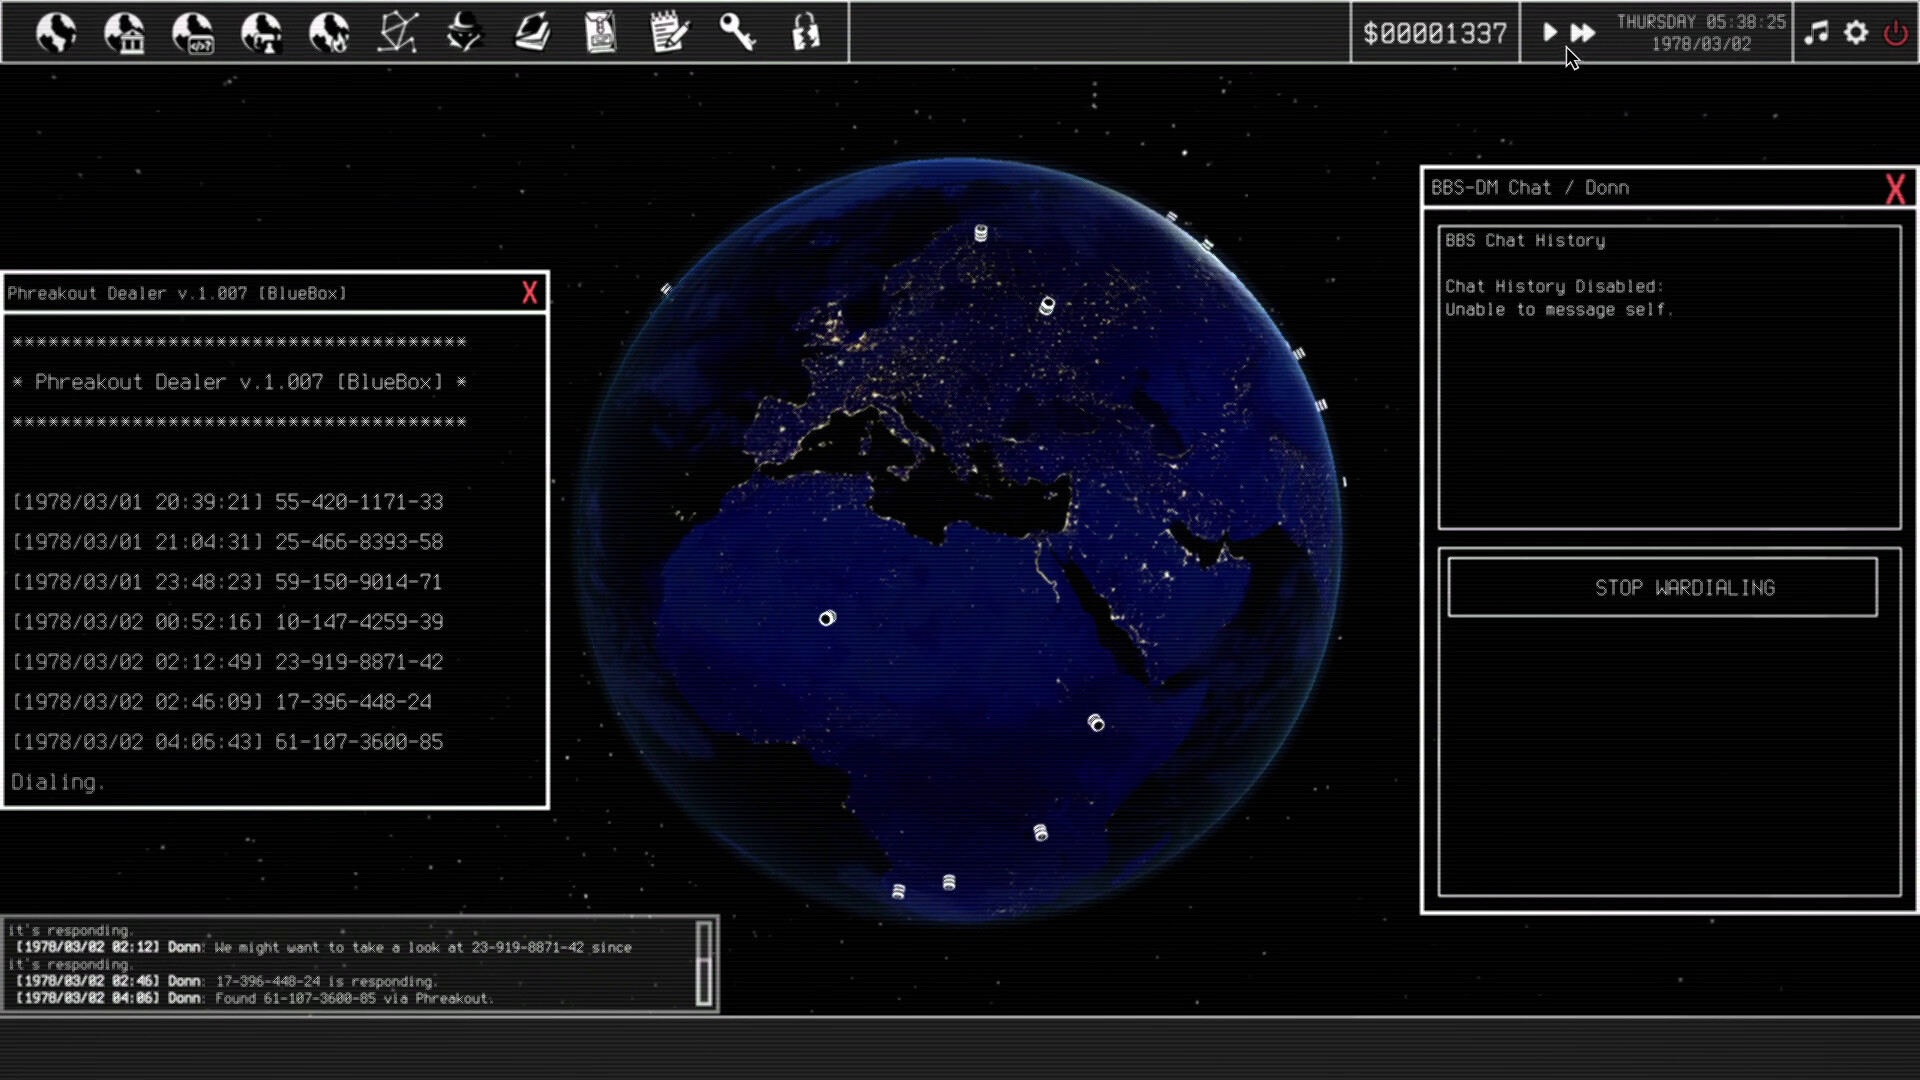Click the chat log scrollbar
Viewport: 1920px width, 1080px height.
(x=704, y=963)
